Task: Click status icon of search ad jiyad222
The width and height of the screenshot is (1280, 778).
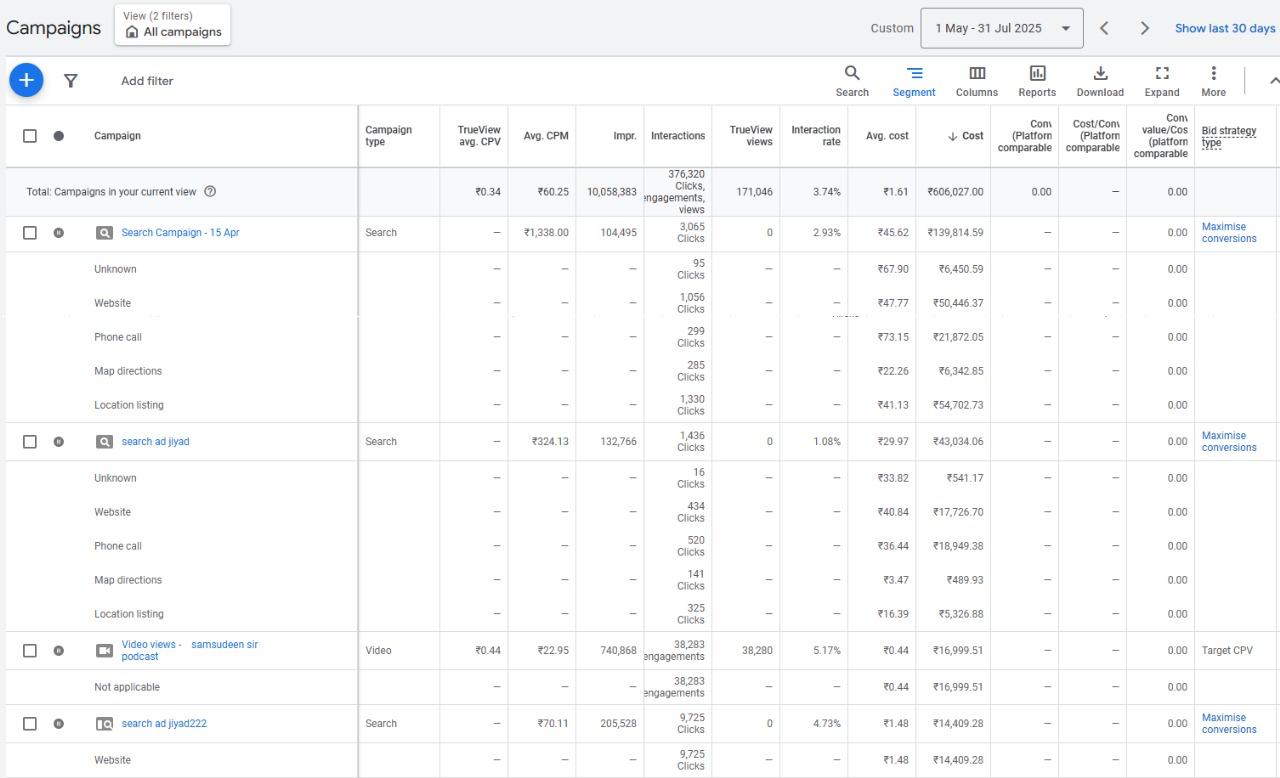Action: tap(58, 724)
